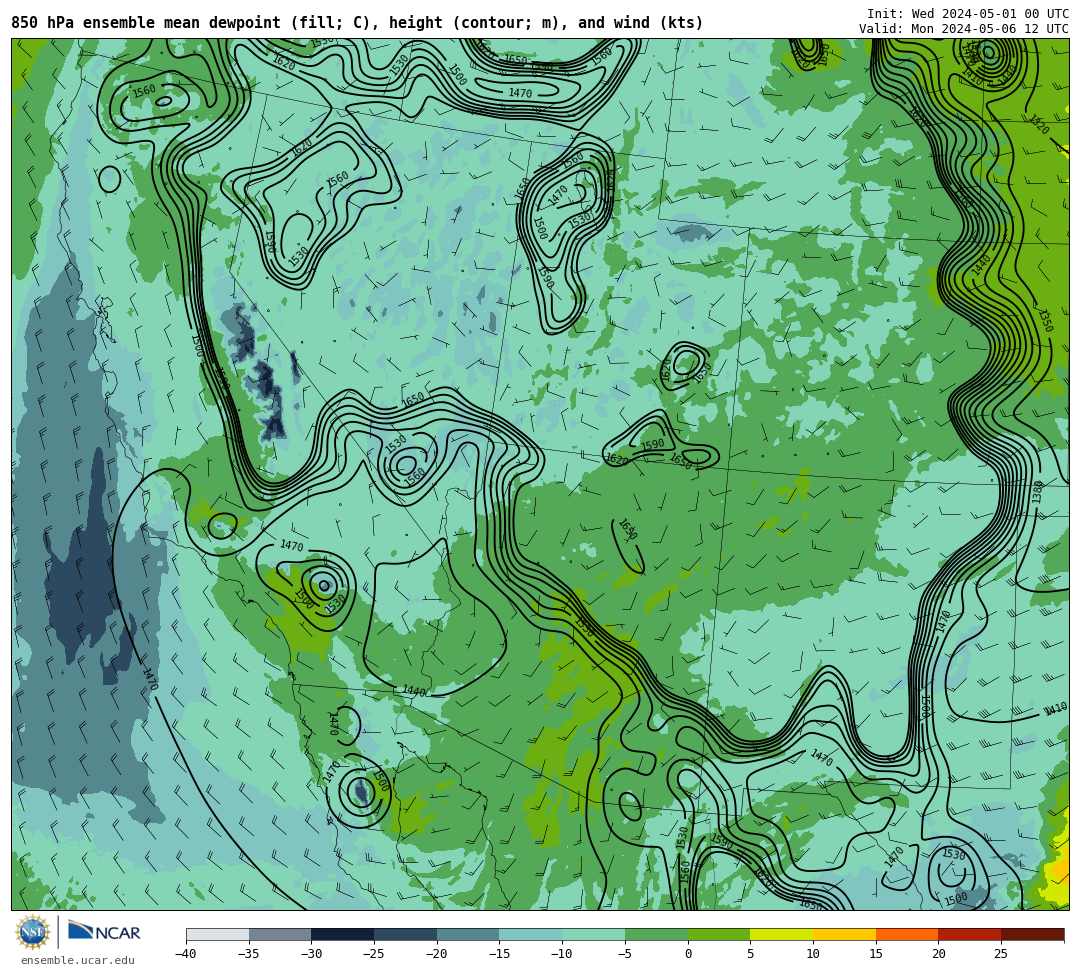
Task: Click the positive 5 colorbar tick label
Action: (x=751, y=954)
